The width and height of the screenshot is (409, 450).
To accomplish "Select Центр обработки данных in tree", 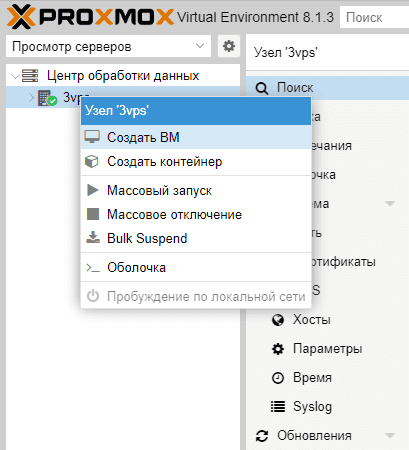I will point(123,76).
